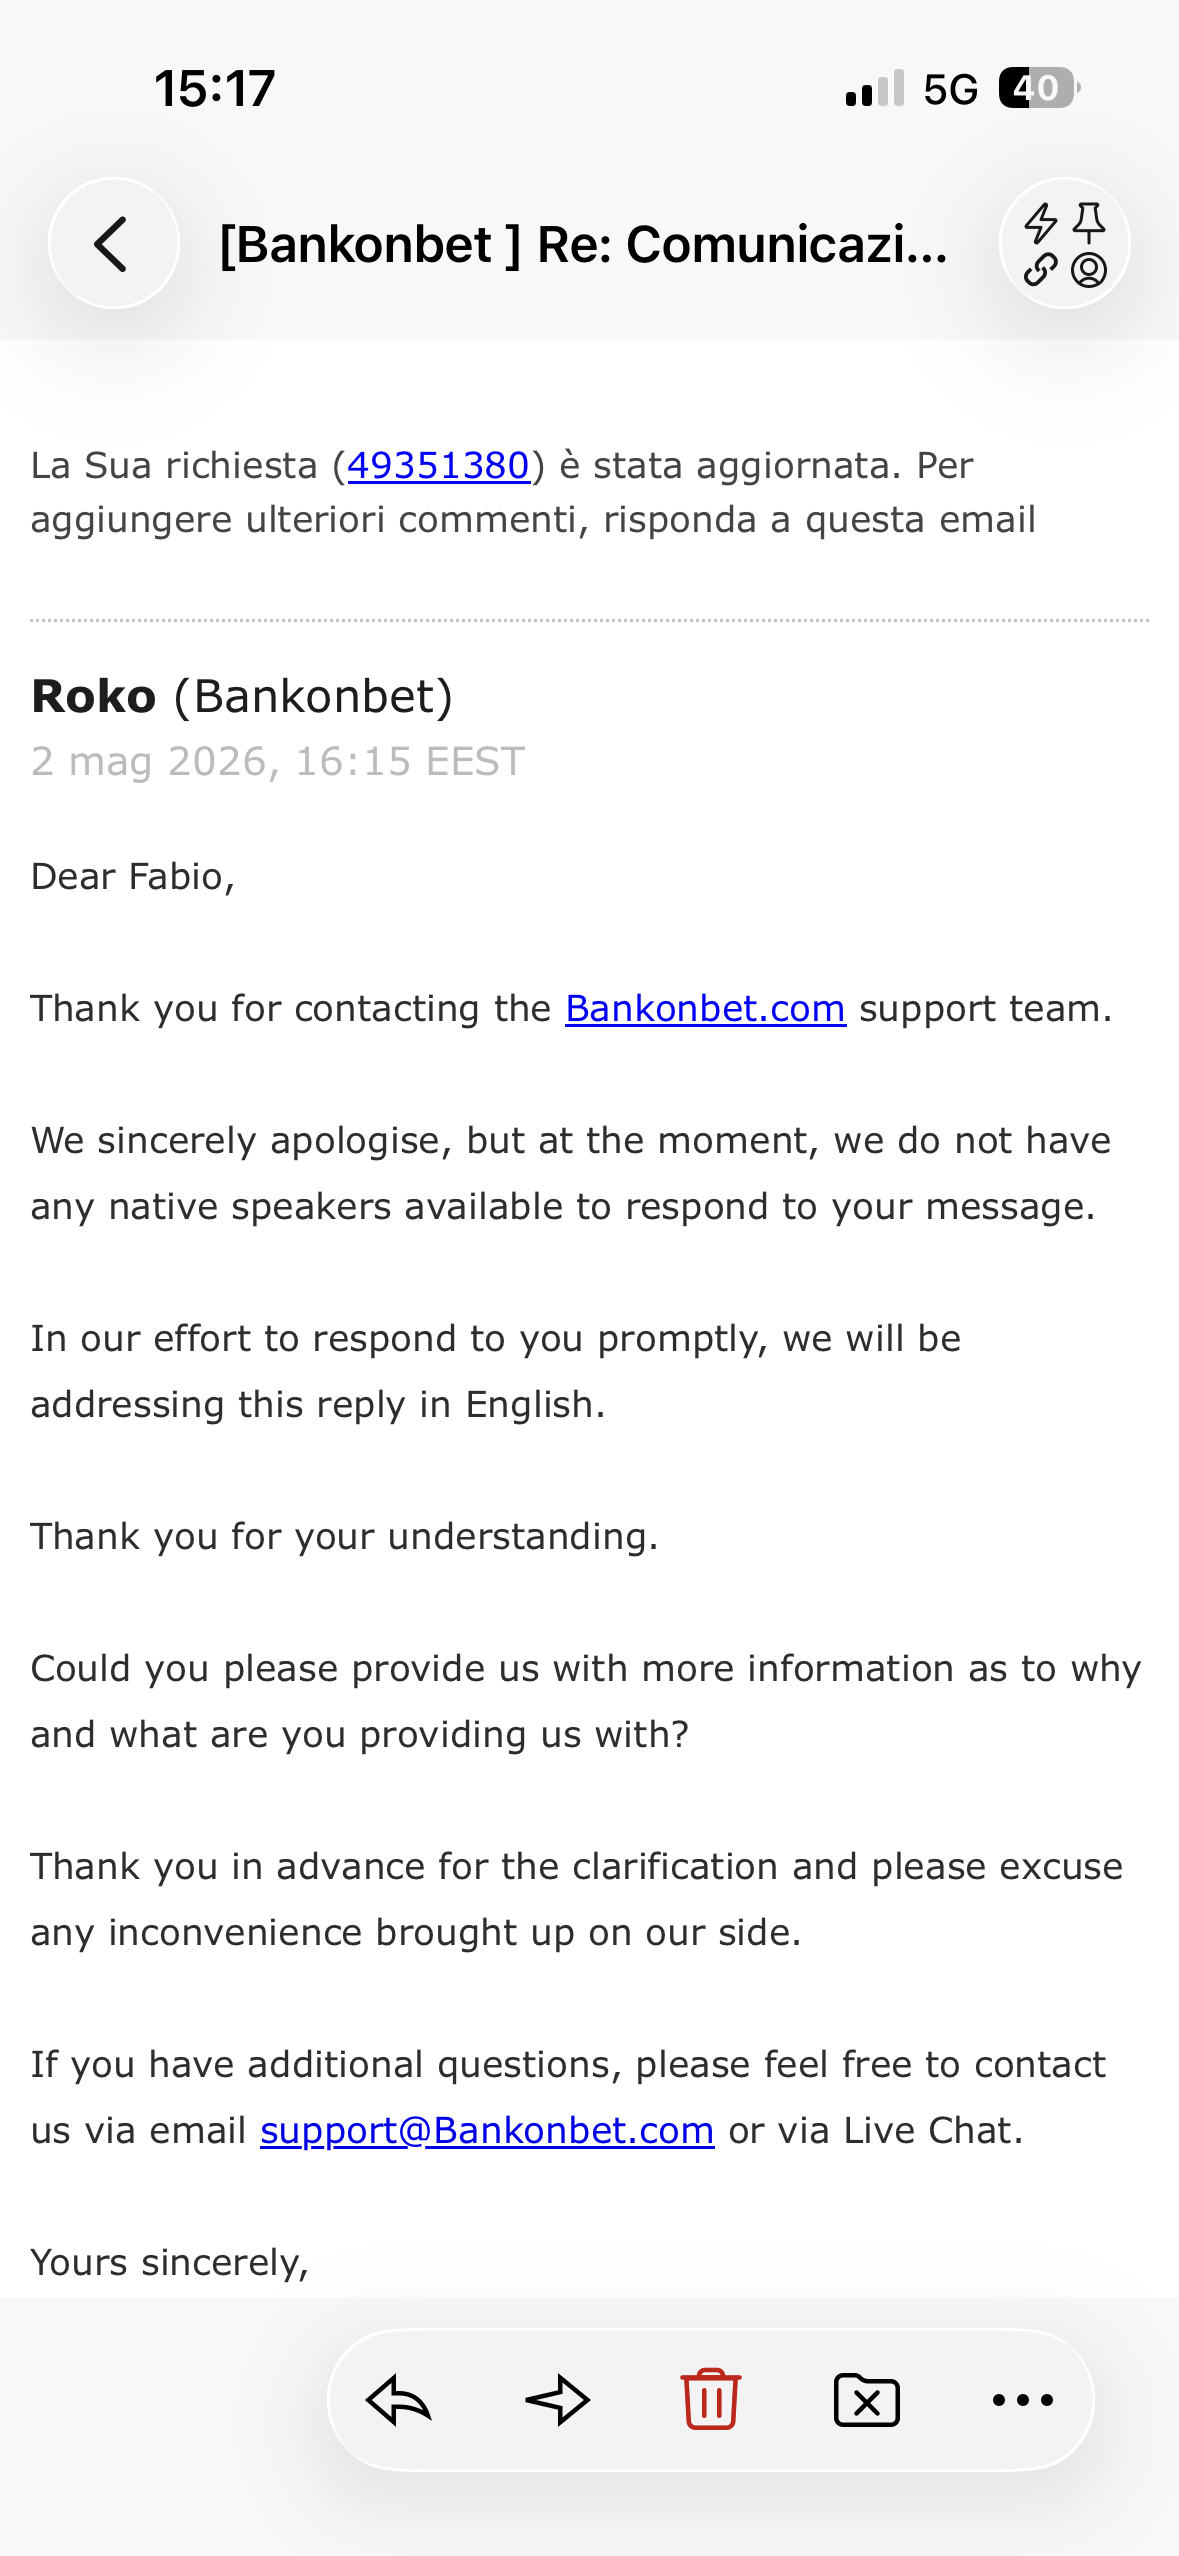Tap the email subject title

pyautogui.click(x=584, y=244)
